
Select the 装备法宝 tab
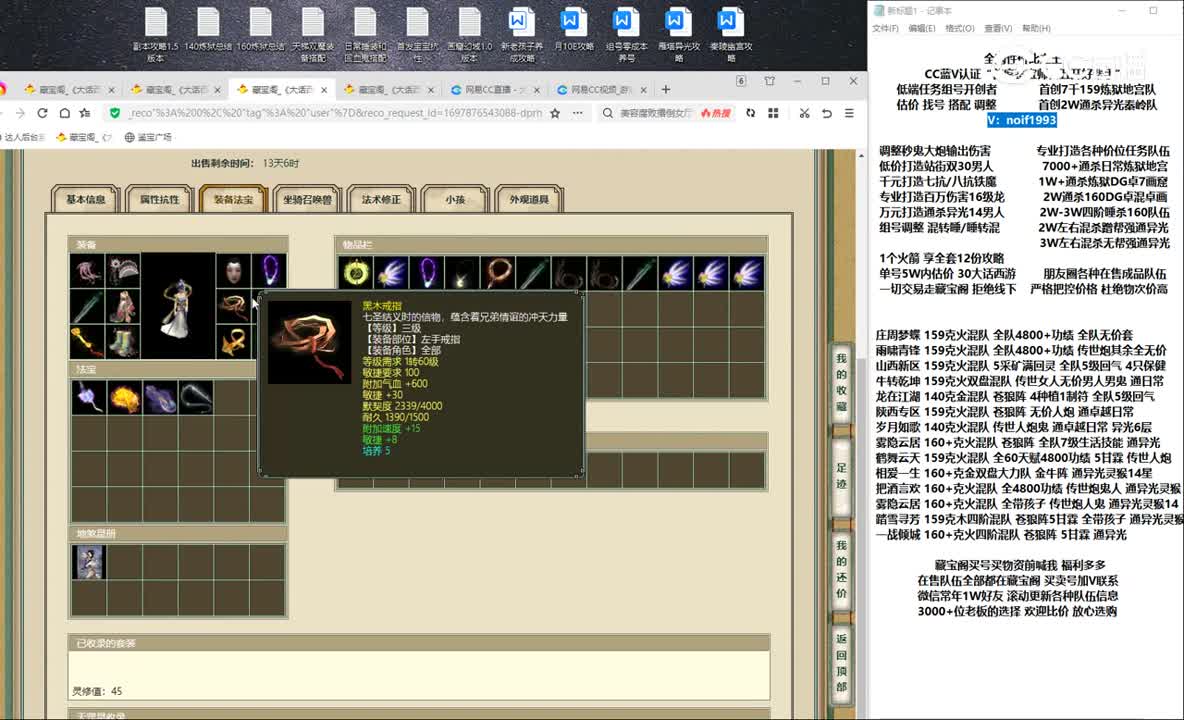pyautogui.click(x=233, y=199)
